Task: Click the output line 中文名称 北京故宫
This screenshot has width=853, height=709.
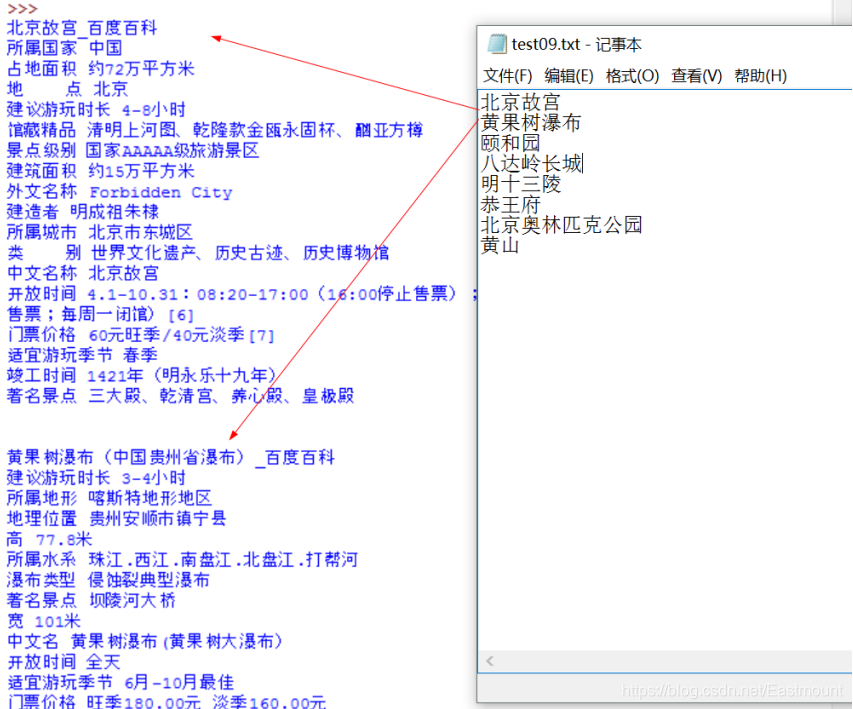Action: (83, 273)
